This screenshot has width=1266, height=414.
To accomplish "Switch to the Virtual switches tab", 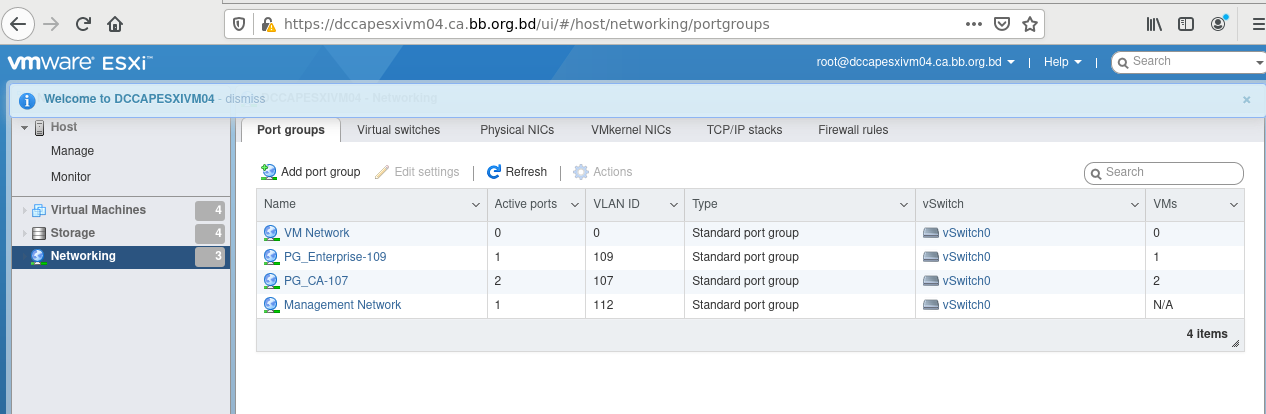I will (x=398, y=130).
